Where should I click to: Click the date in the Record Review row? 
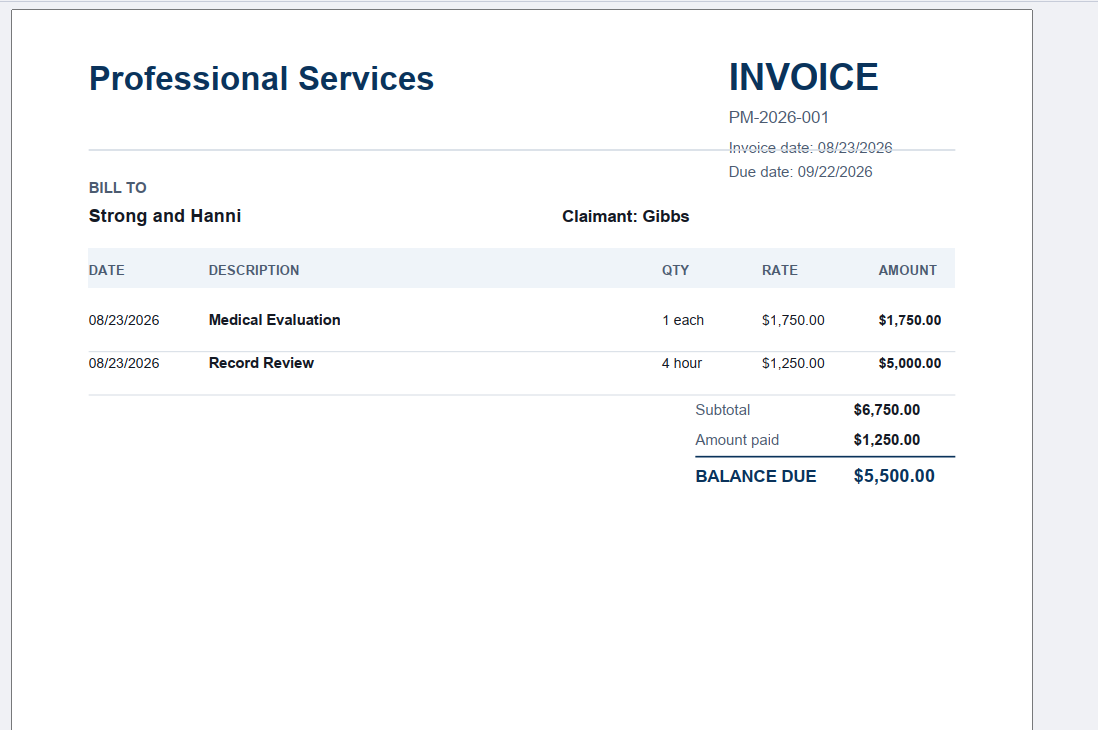124,364
